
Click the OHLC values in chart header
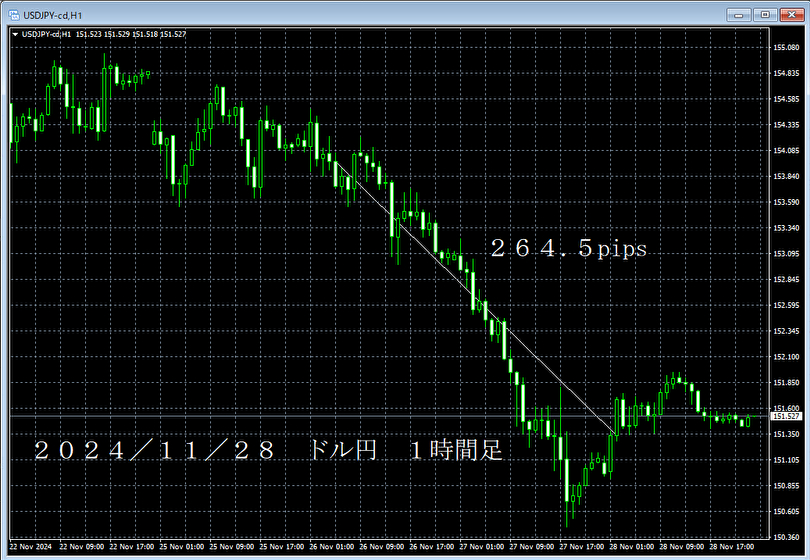point(131,35)
